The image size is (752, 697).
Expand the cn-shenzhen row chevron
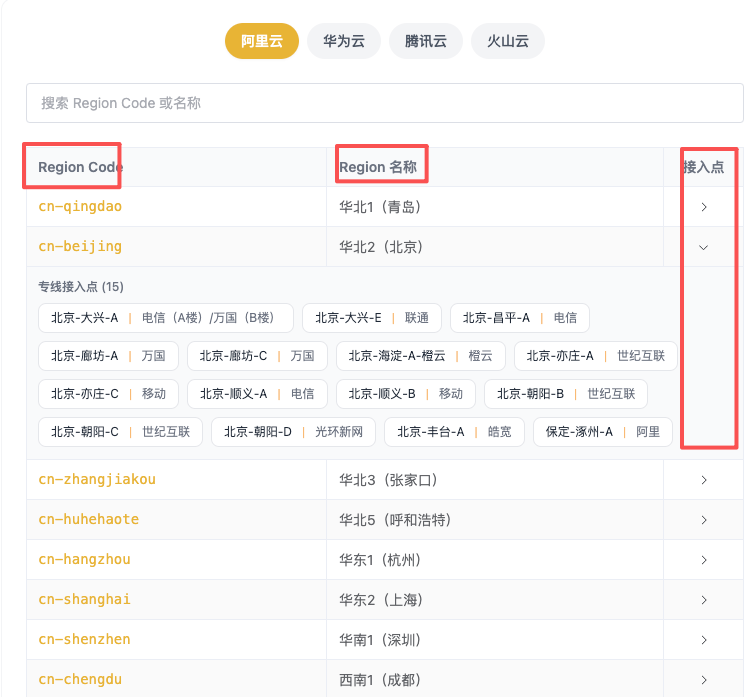click(704, 640)
